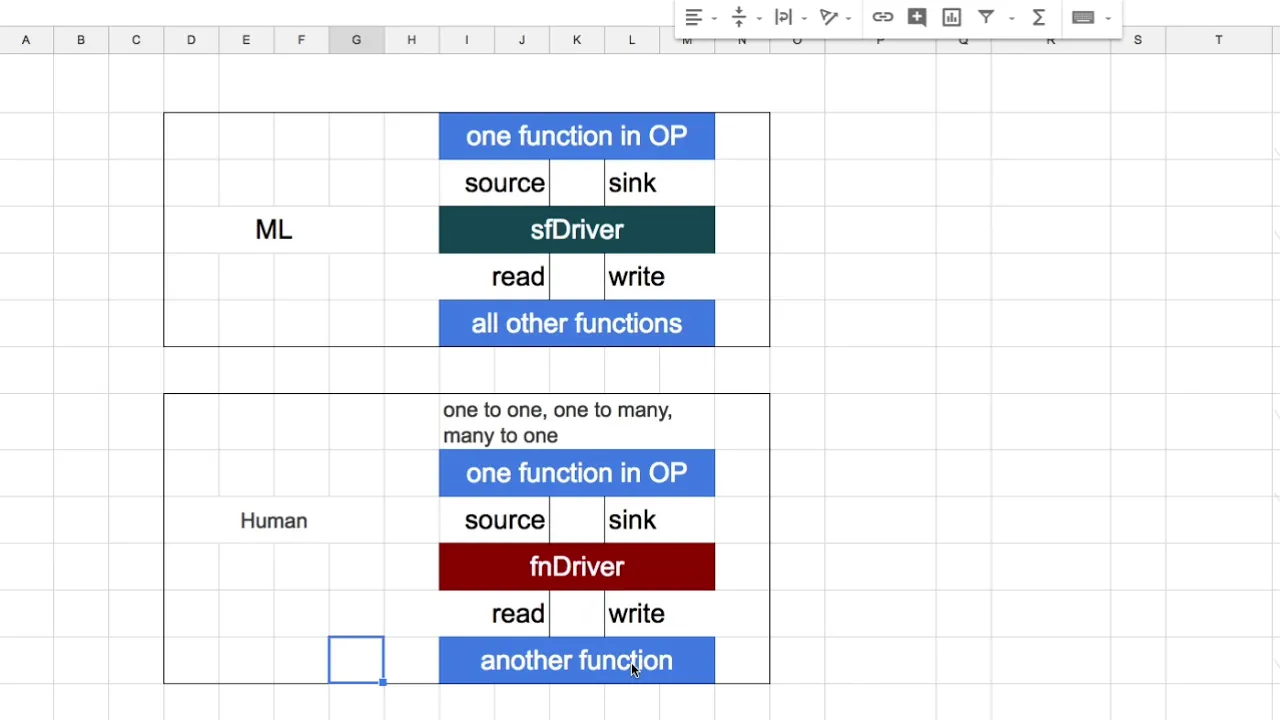Viewport: 1280px width, 720px height.
Task: Click the insert link icon
Action: (x=882, y=17)
